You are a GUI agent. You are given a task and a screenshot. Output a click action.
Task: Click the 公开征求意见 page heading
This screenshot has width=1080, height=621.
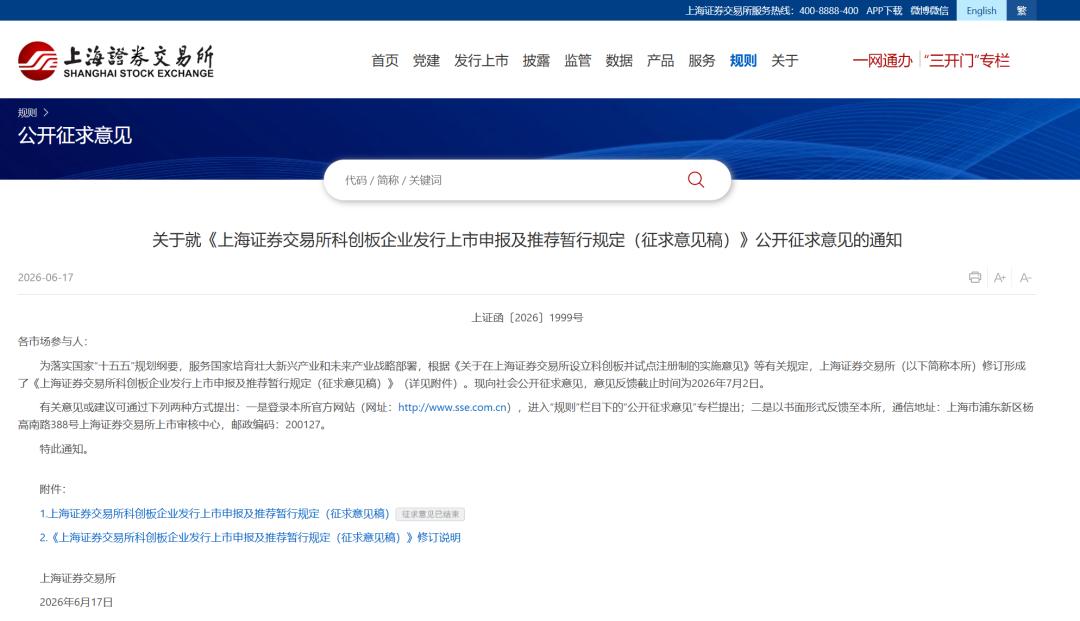(x=74, y=135)
